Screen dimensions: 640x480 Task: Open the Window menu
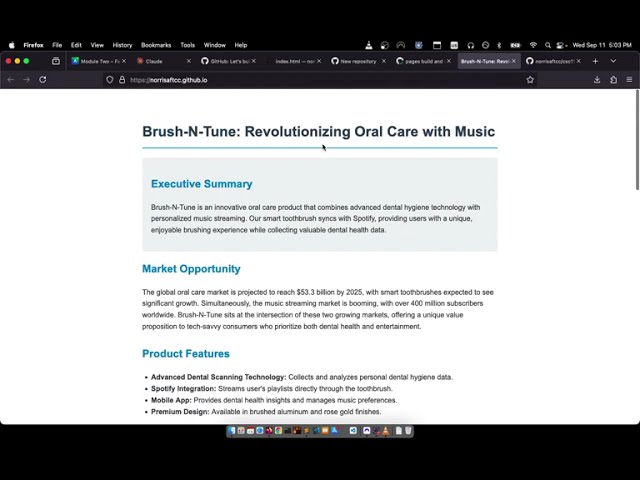(x=214, y=45)
